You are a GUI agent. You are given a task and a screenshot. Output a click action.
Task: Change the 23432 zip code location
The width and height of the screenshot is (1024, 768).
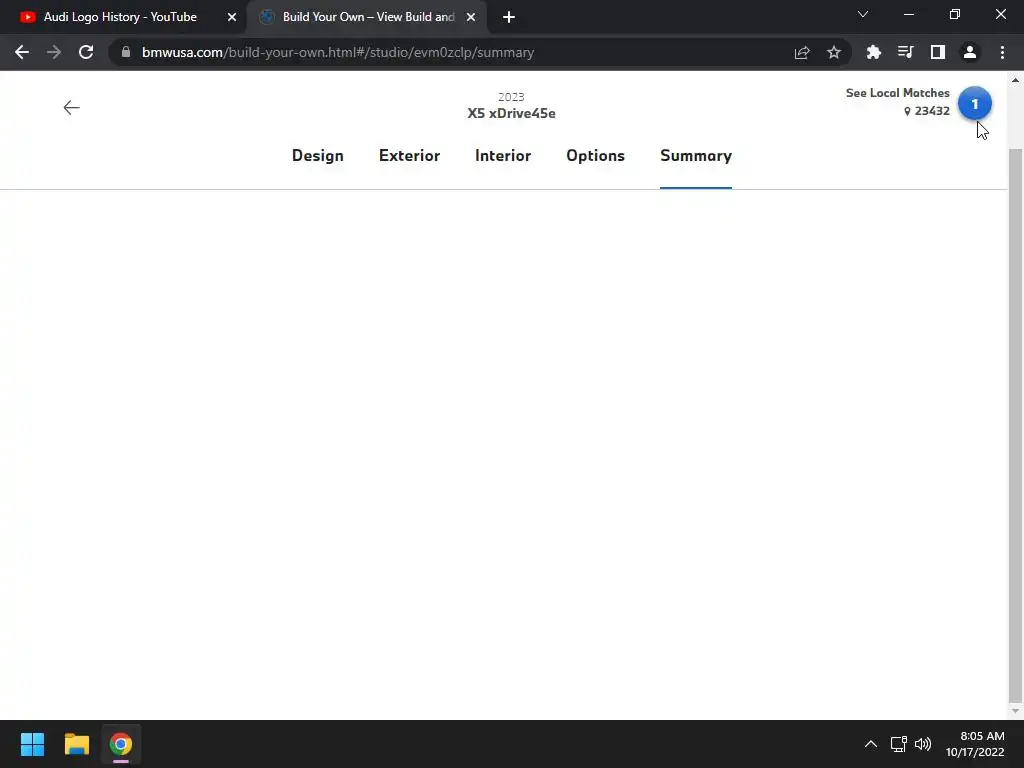(927, 111)
